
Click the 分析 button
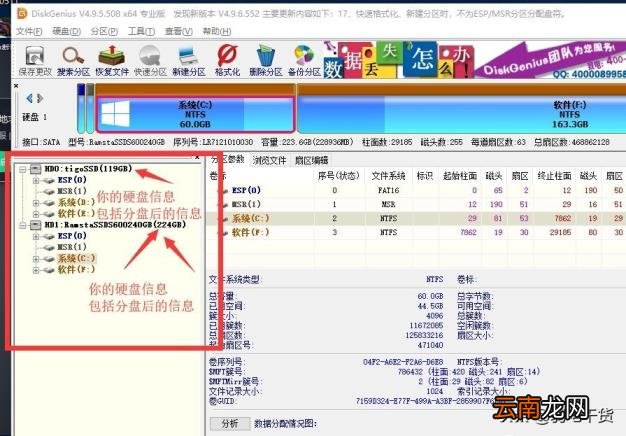pyautogui.click(x=230, y=424)
